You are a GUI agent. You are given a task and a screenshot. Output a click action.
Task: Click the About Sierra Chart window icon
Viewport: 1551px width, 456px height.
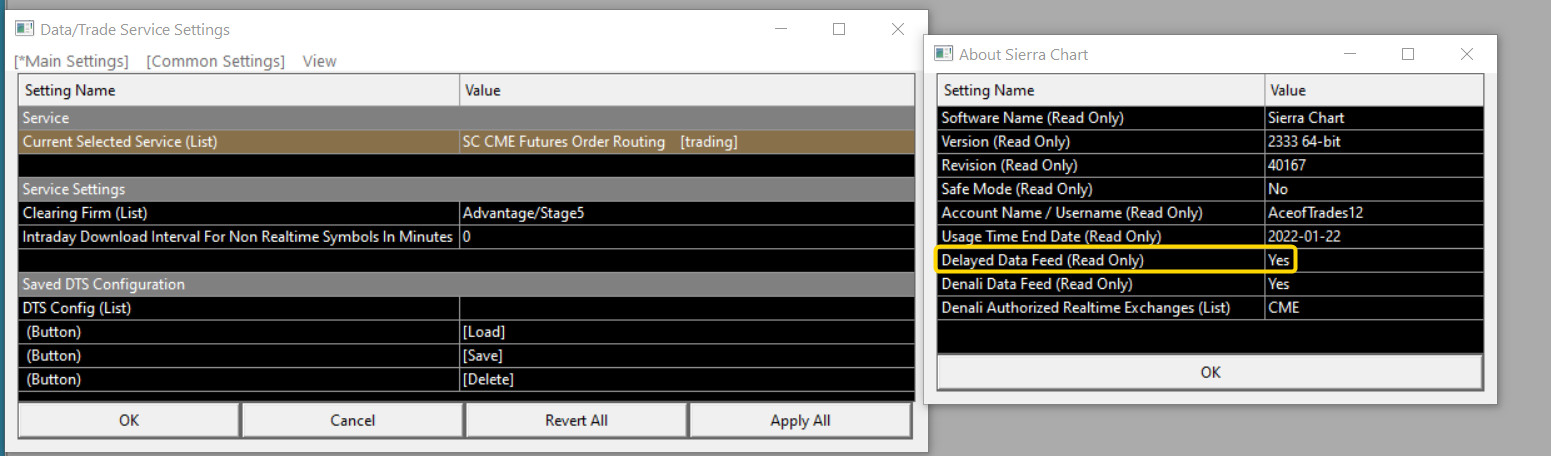[x=943, y=54]
